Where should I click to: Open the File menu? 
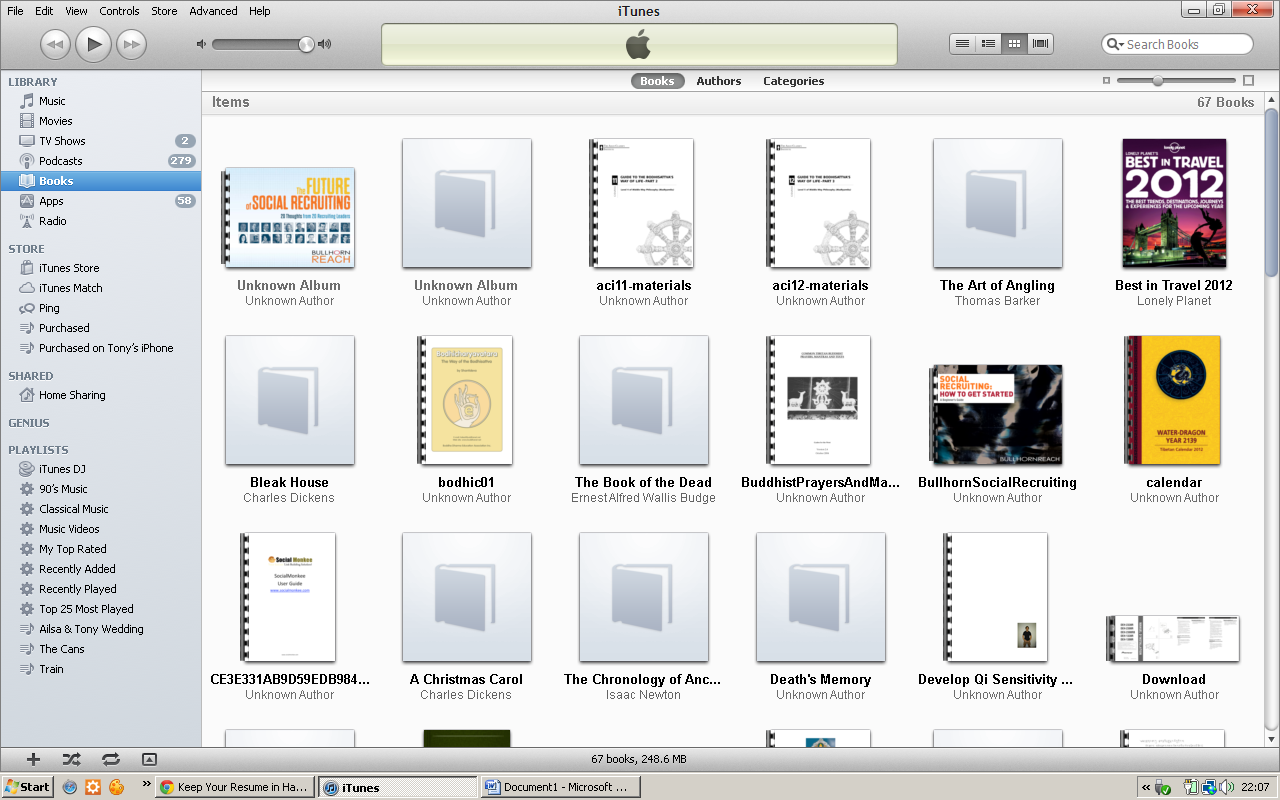coord(15,11)
